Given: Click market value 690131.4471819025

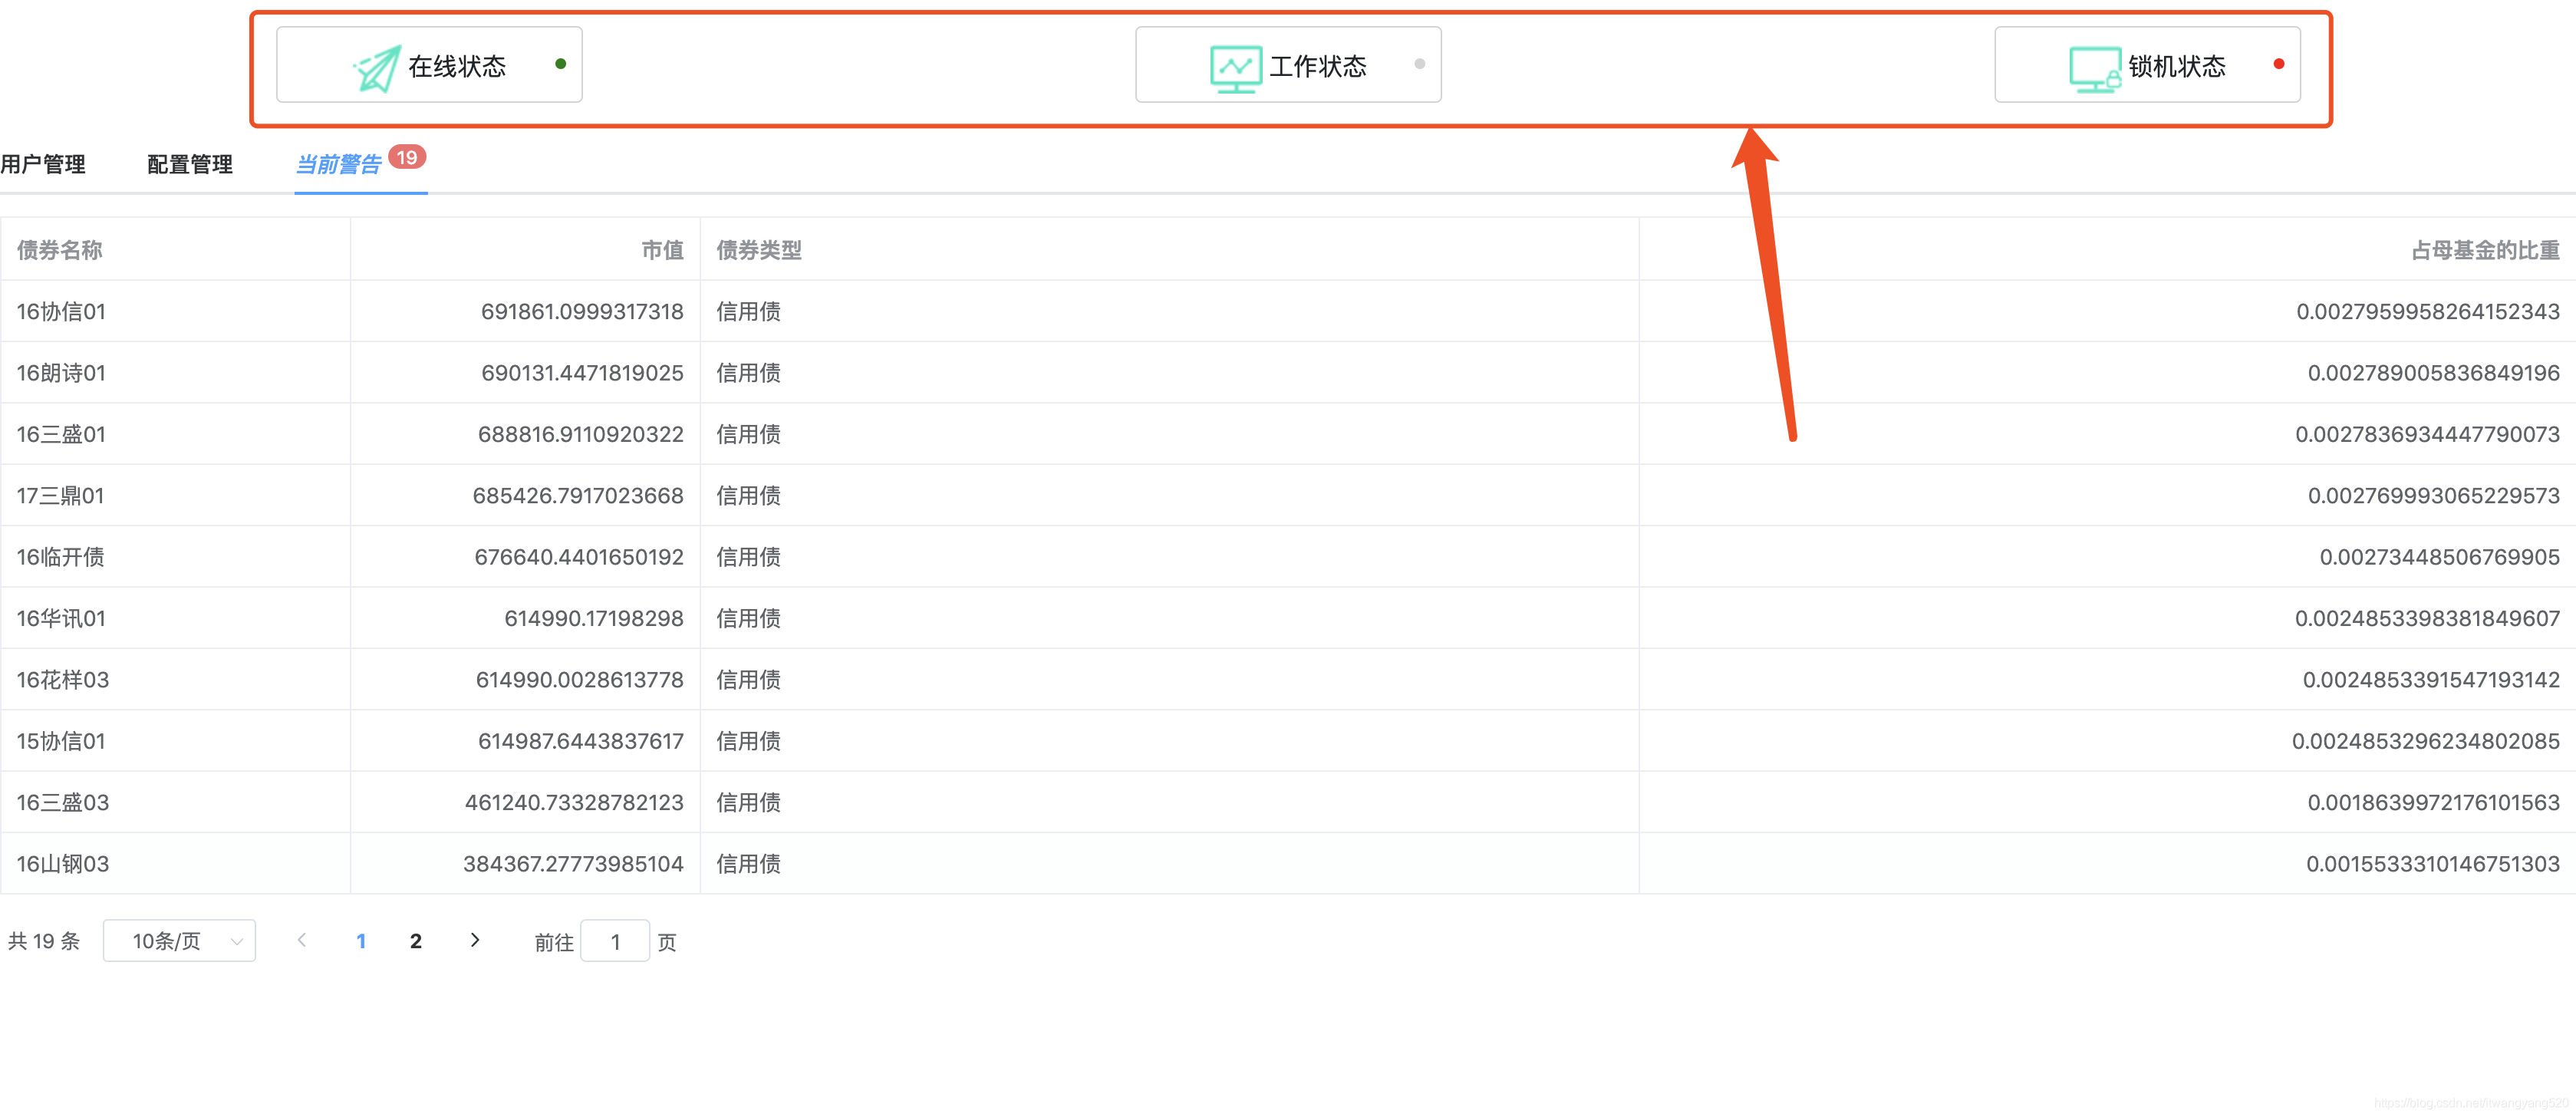Looking at the screenshot, I should (582, 373).
